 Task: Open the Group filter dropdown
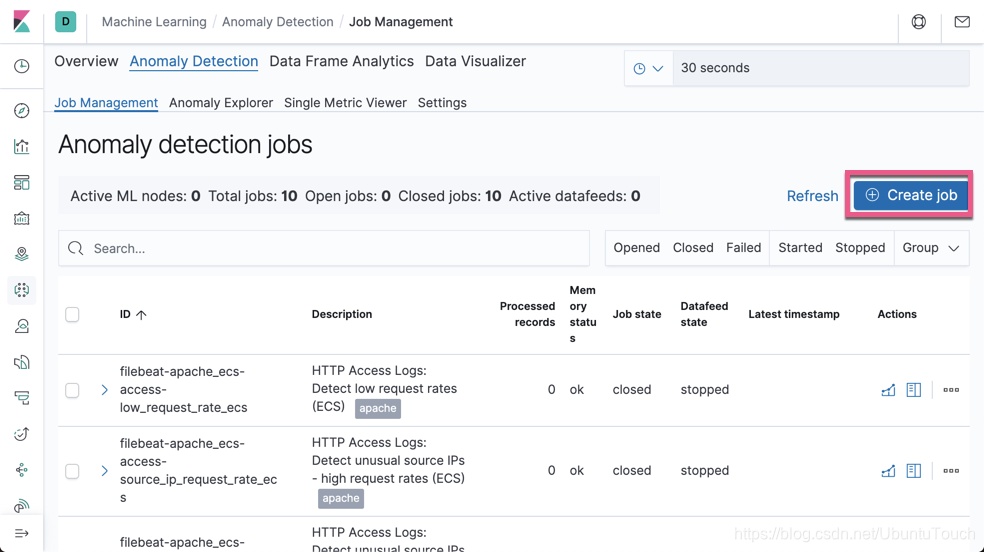pos(931,248)
